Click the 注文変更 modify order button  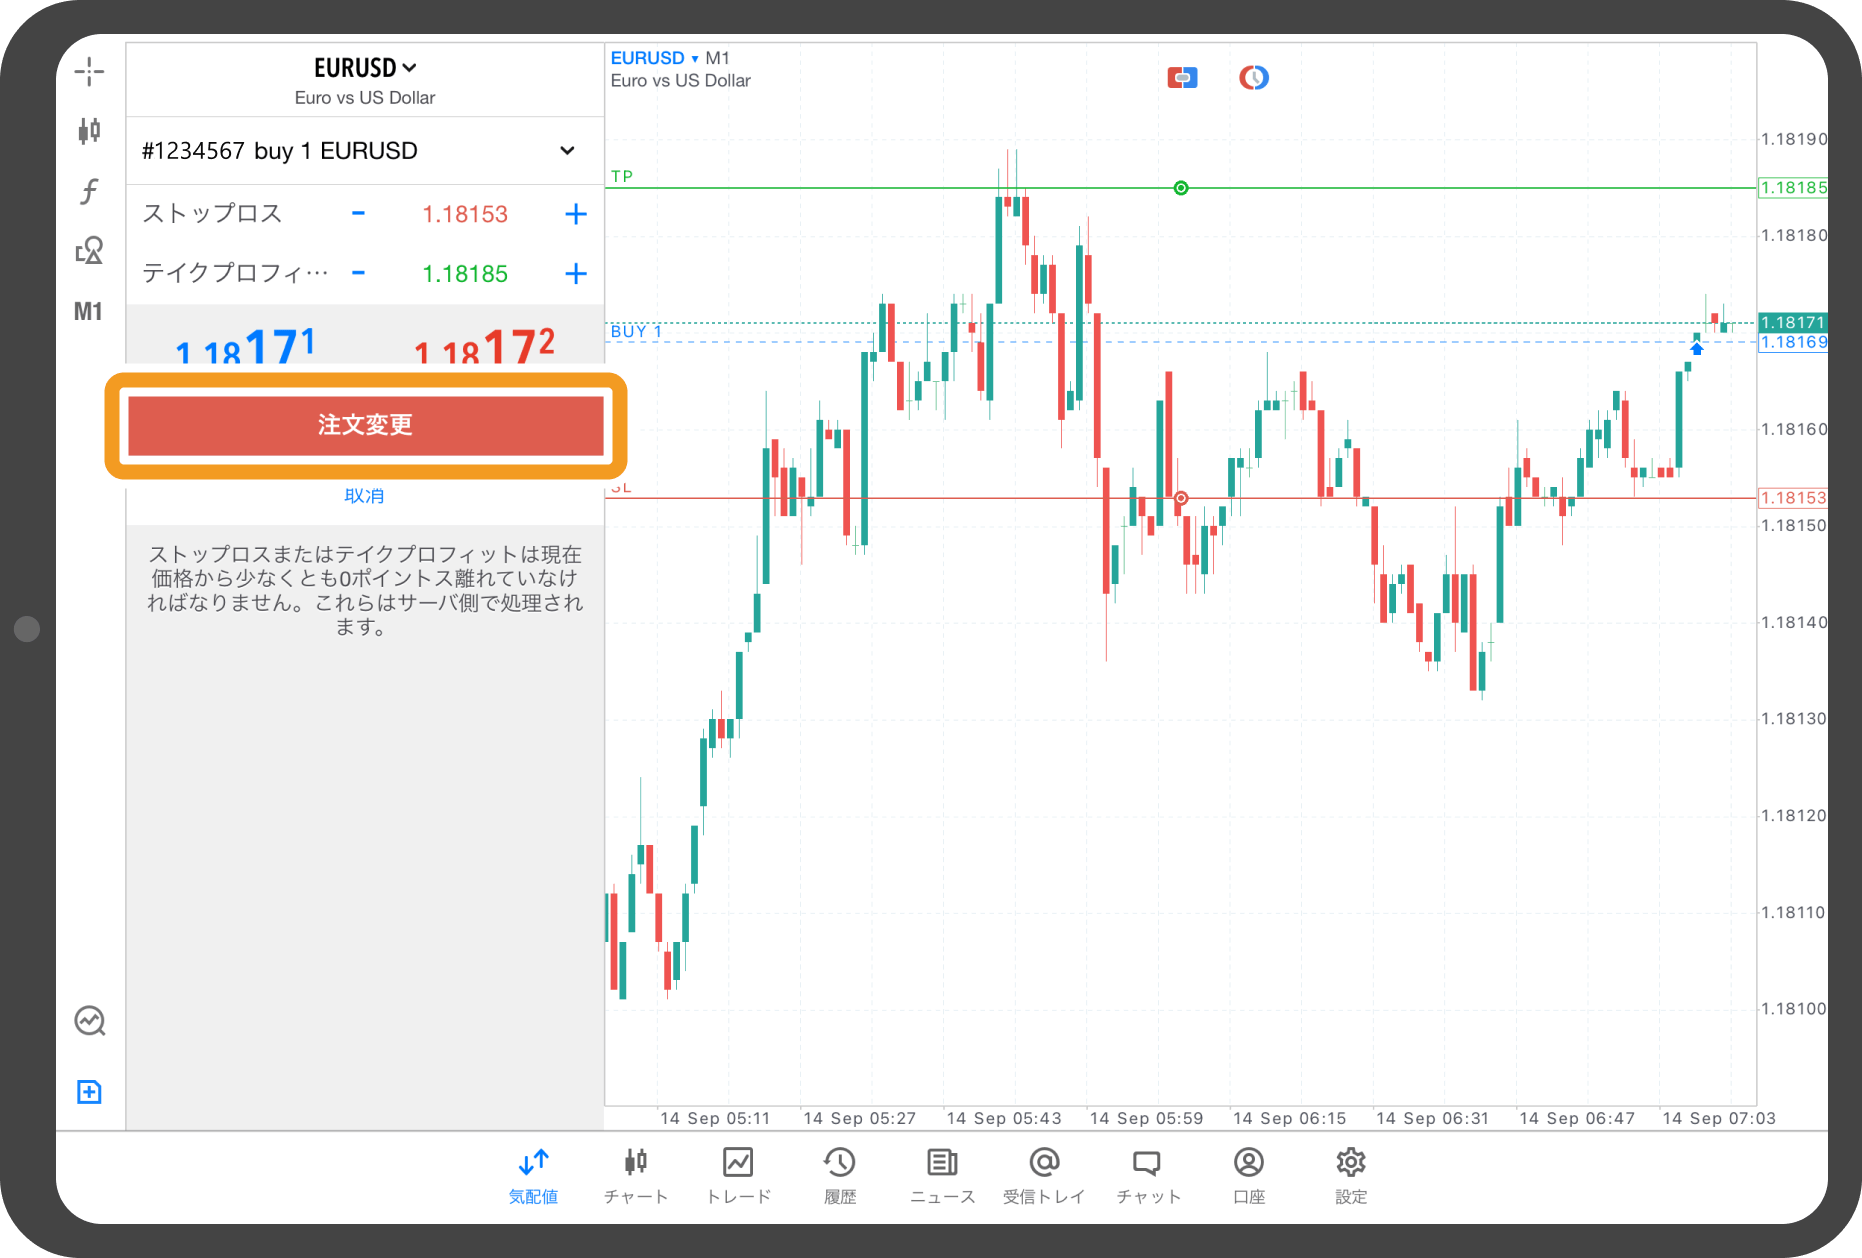click(366, 425)
